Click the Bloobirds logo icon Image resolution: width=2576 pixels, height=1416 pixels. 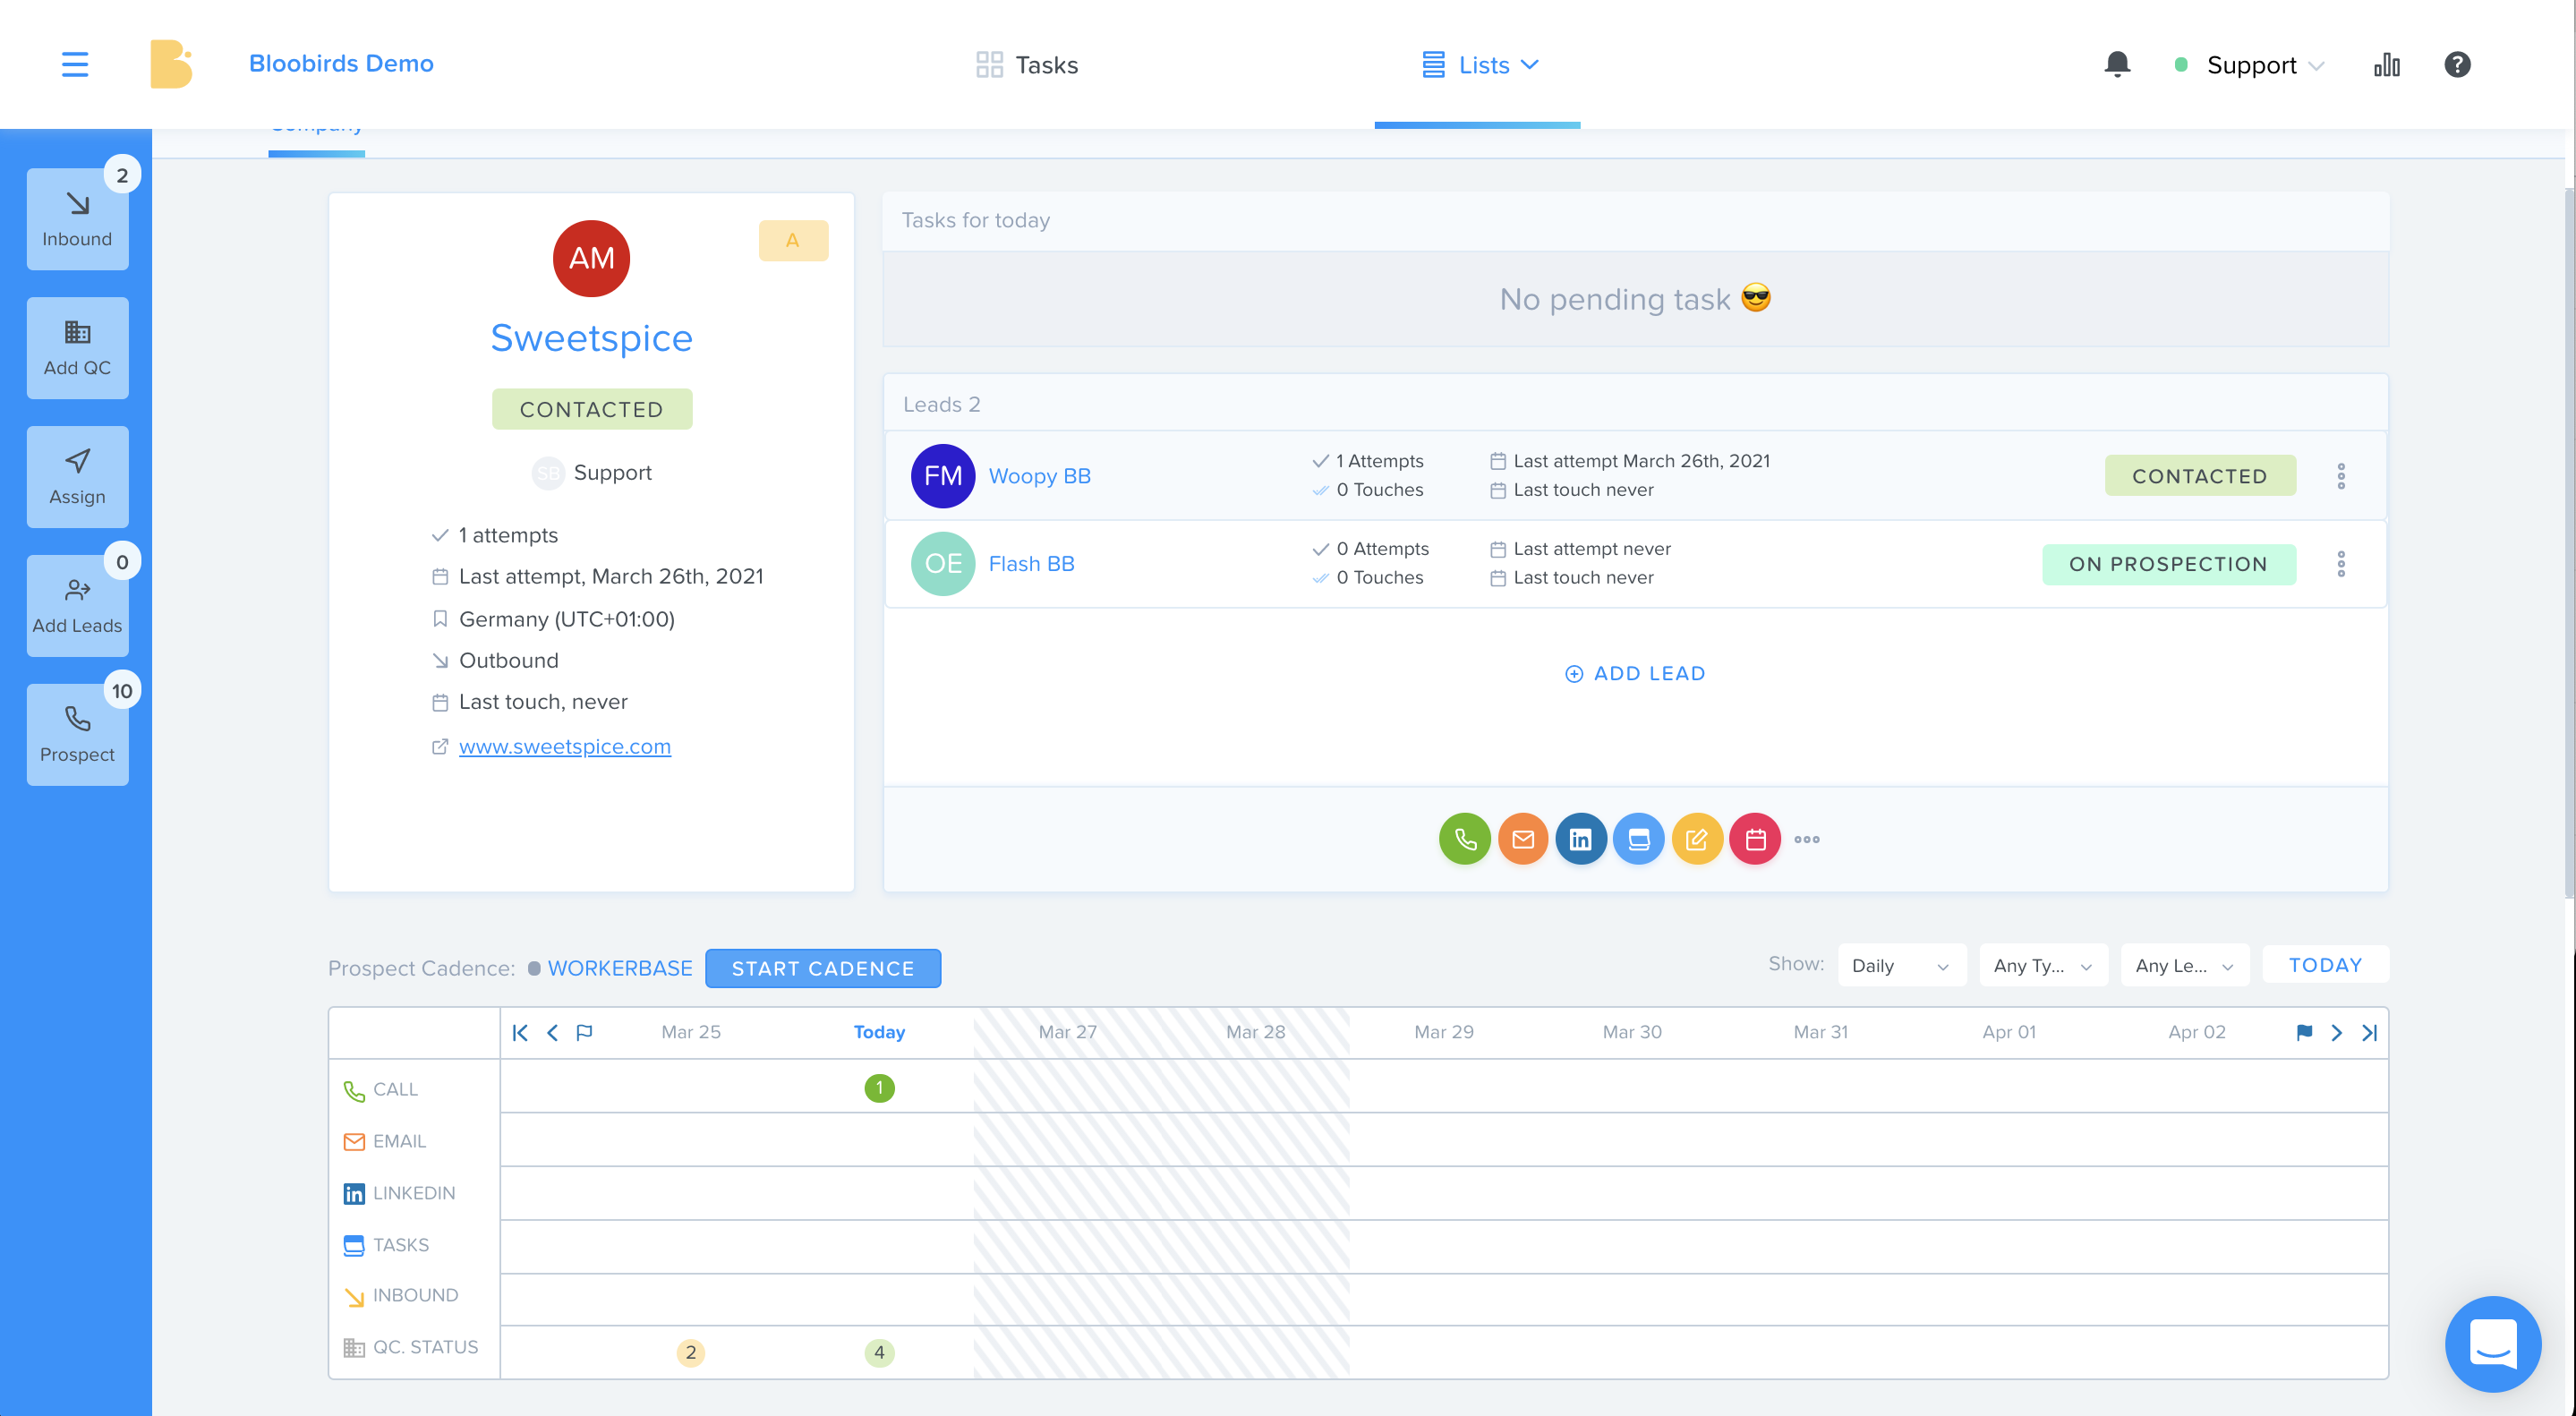(x=171, y=64)
